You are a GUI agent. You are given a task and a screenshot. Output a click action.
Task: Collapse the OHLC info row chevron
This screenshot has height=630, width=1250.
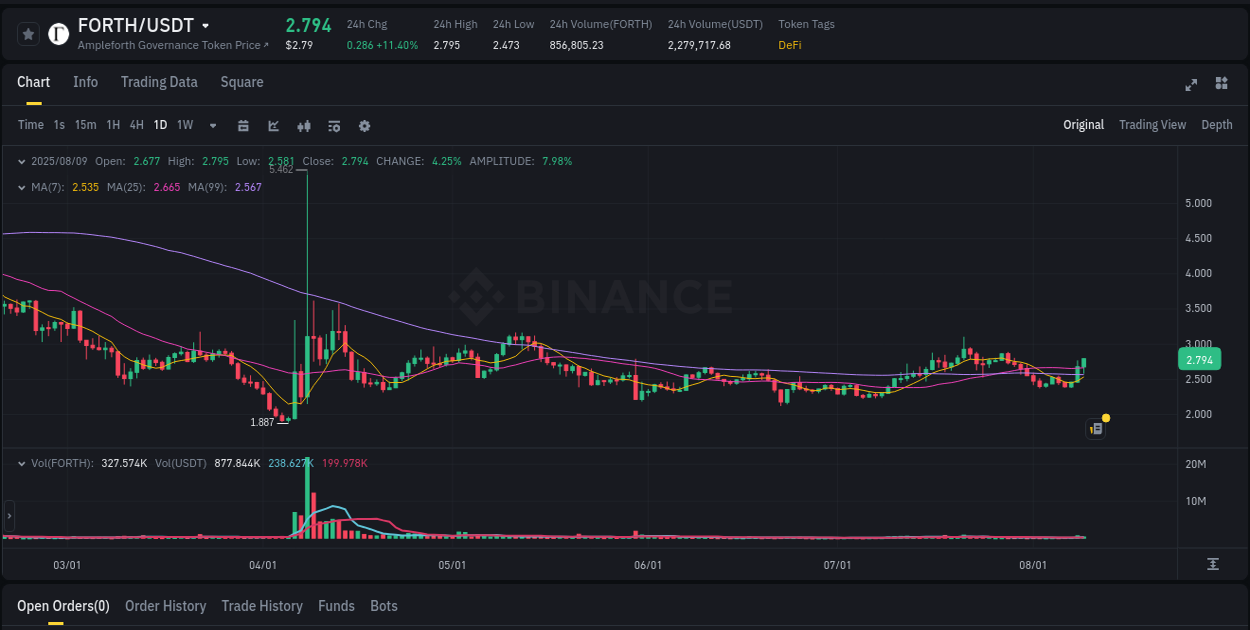coord(22,160)
